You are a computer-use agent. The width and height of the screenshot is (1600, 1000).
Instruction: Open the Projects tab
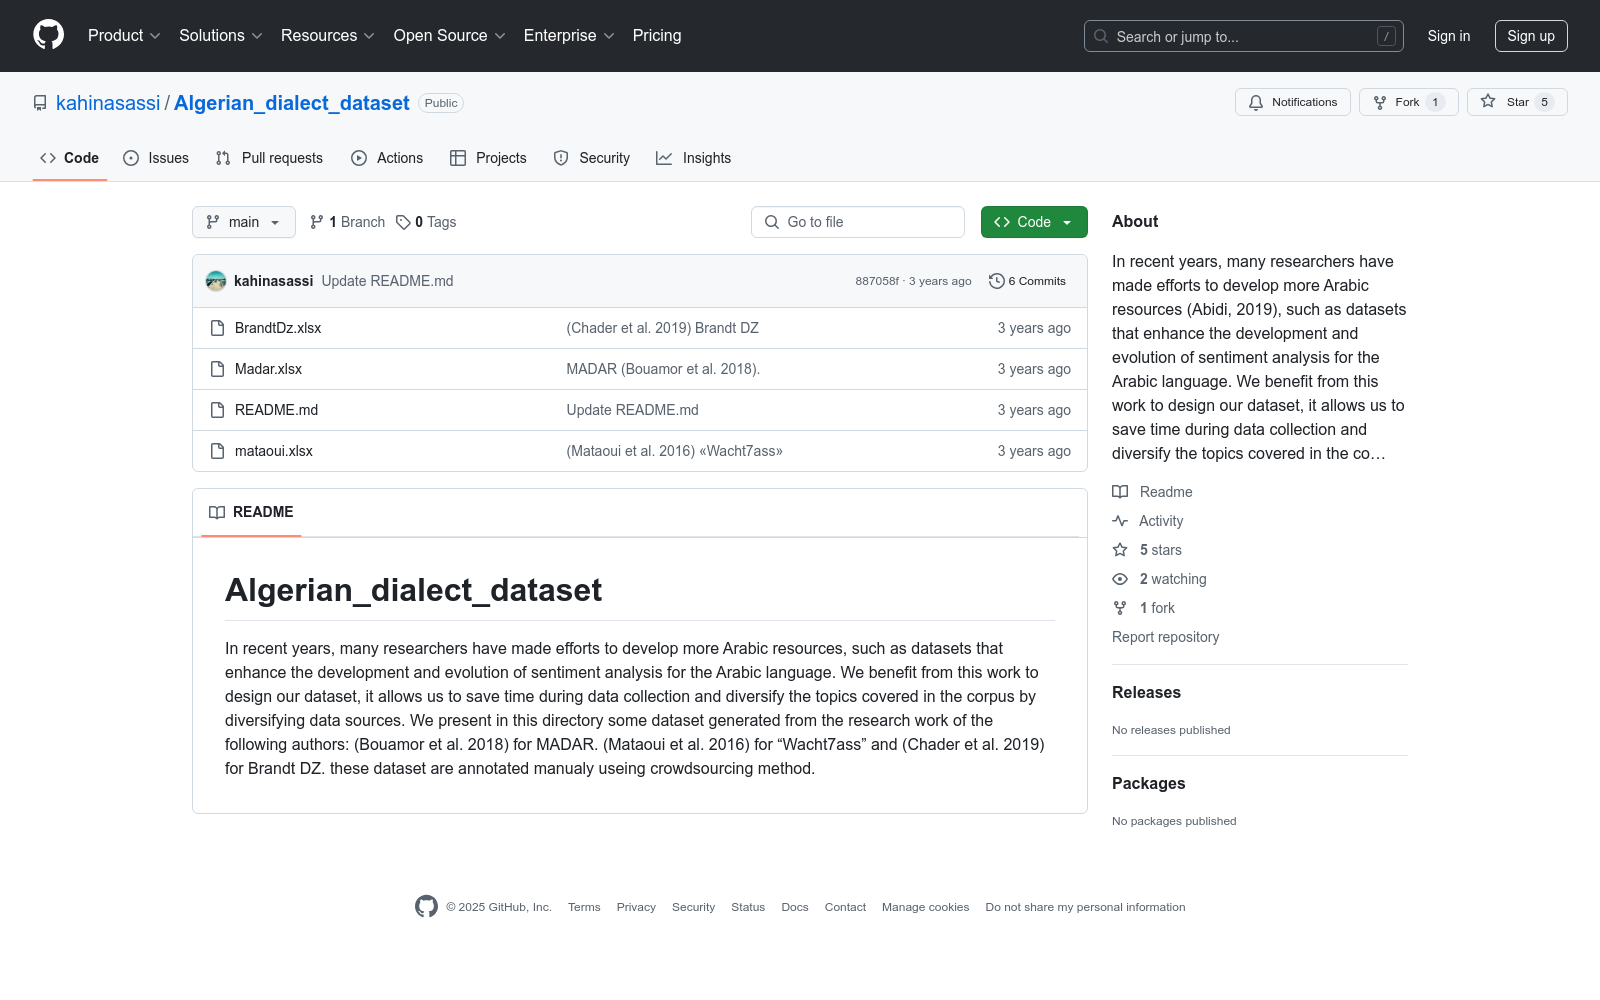[488, 158]
